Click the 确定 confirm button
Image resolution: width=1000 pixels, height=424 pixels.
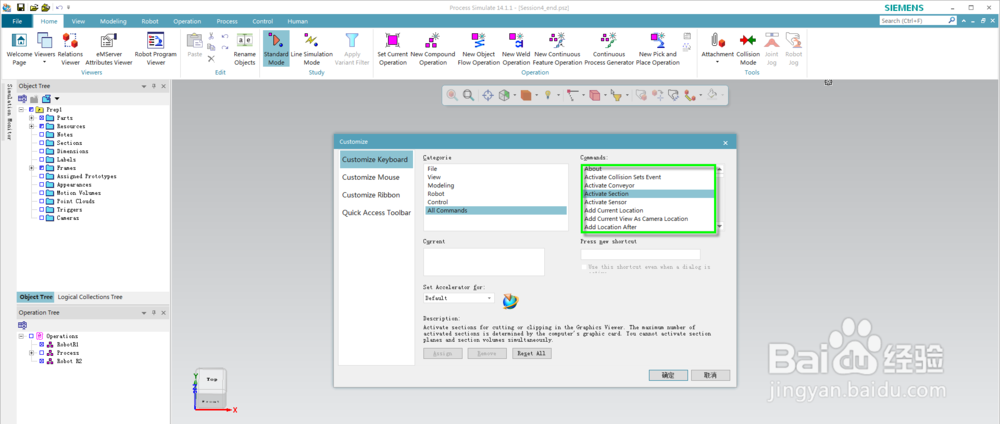click(668, 376)
